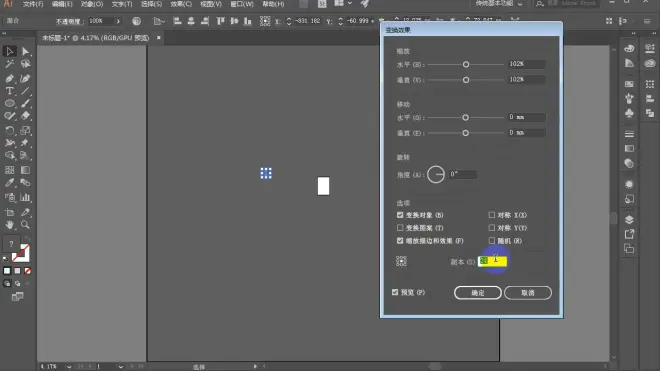Select the Eyedropper tool
Viewport: 660px width, 371px height.
(9, 183)
